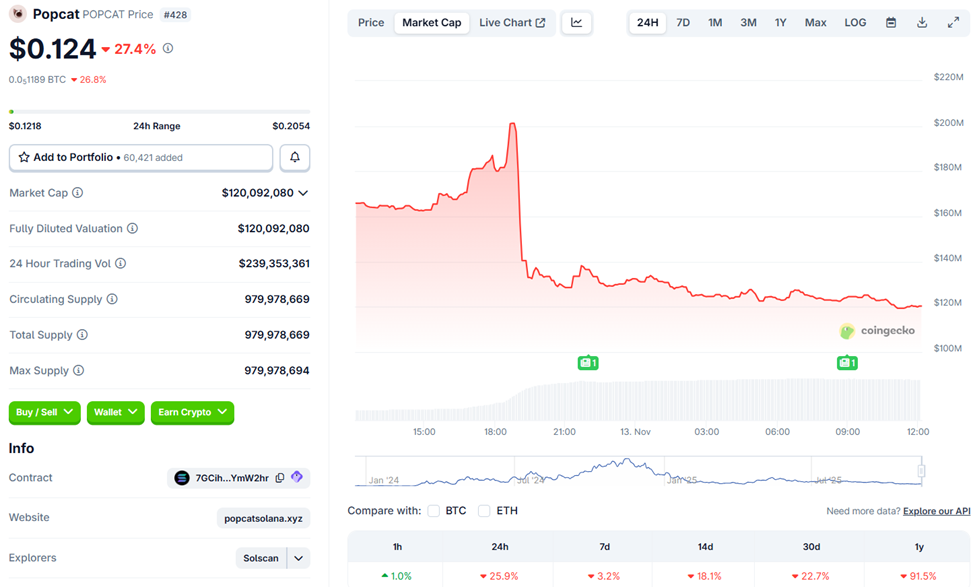
Task: Switch to the Price chart tab
Action: (x=370, y=22)
